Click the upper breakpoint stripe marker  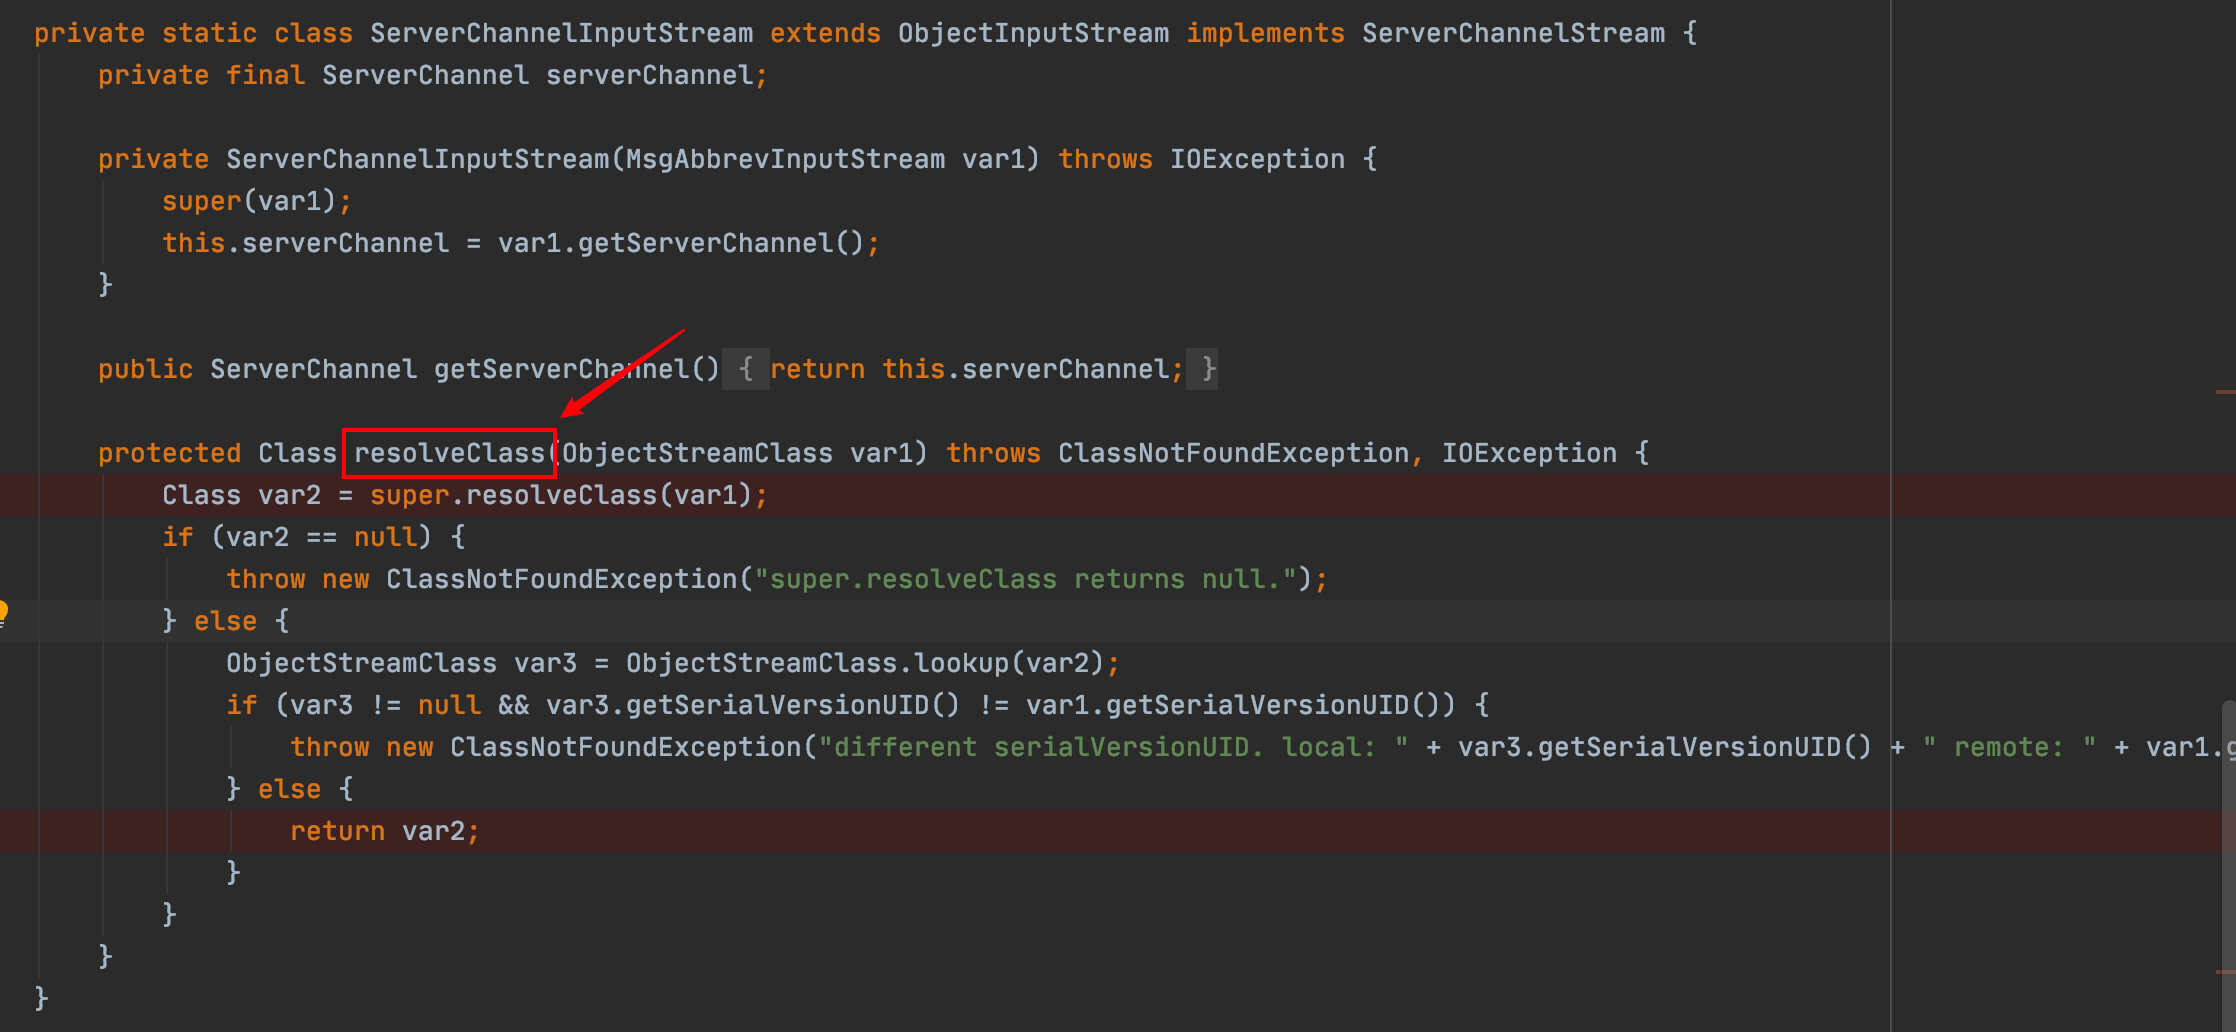pyautogui.click(x=2225, y=392)
